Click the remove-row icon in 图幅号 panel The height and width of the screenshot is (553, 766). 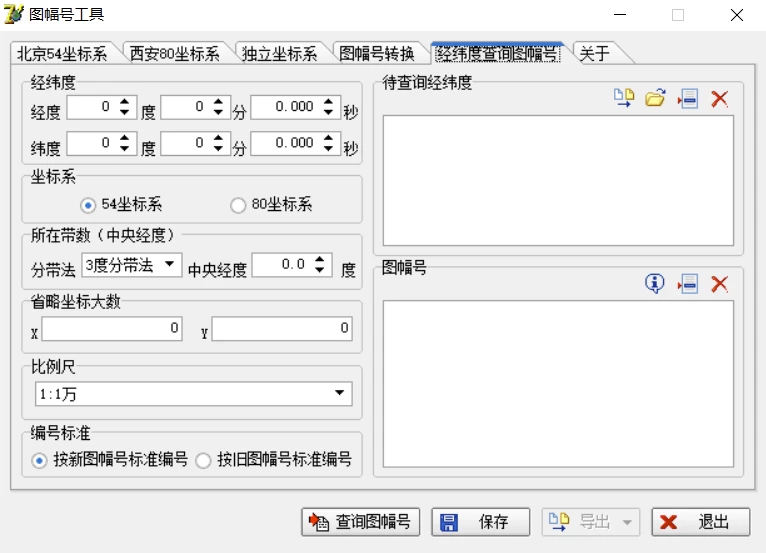pos(687,284)
